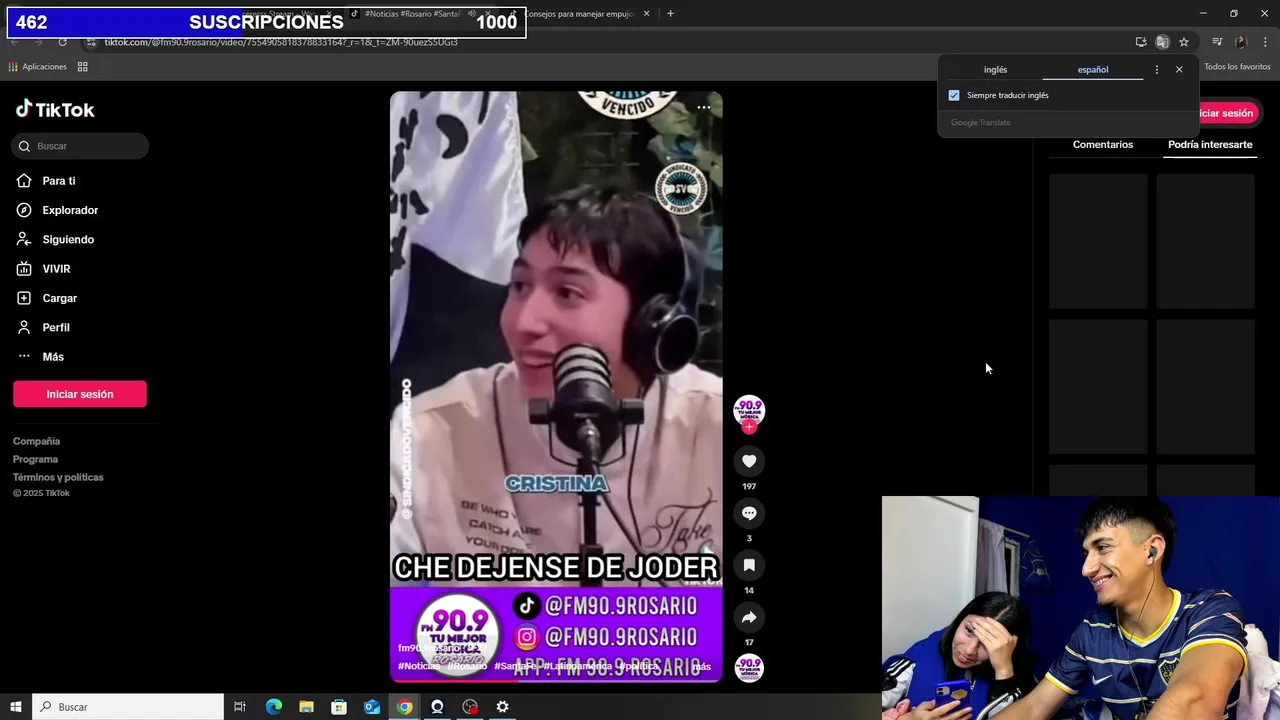Open Aplicaciones bookmarks shortcut
Image resolution: width=1280 pixels, height=720 pixels.
pyautogui.click(x=37, y=67)
